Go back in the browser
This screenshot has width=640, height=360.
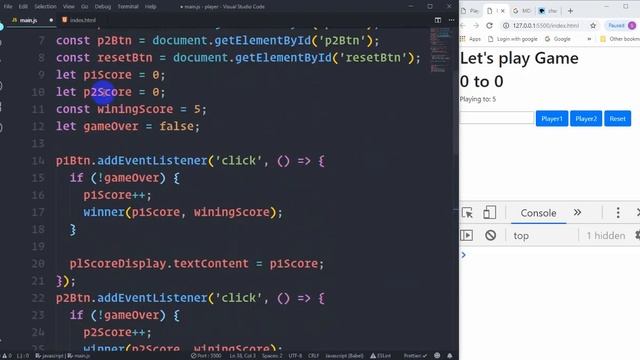(x=463, y=25)
